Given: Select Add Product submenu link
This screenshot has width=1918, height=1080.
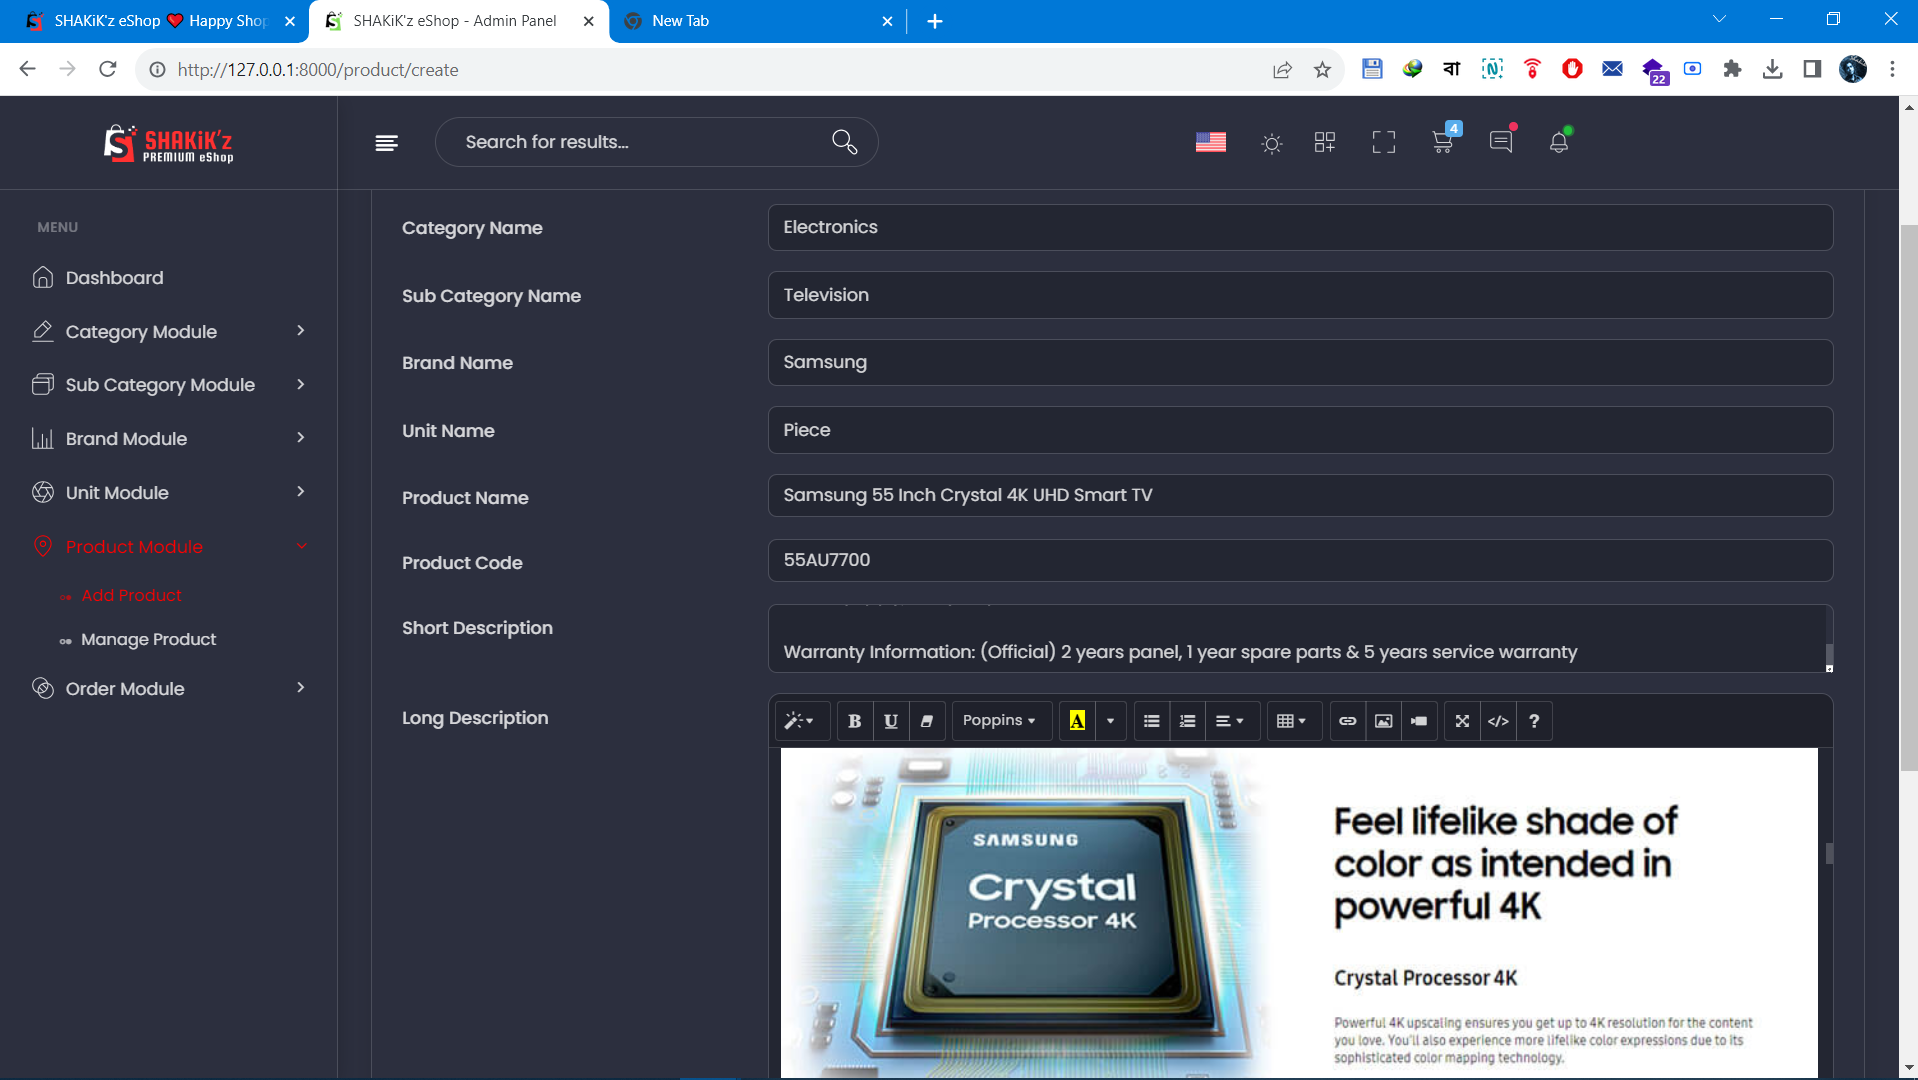Looking at the screenshot, I should (x=131, y=595).
